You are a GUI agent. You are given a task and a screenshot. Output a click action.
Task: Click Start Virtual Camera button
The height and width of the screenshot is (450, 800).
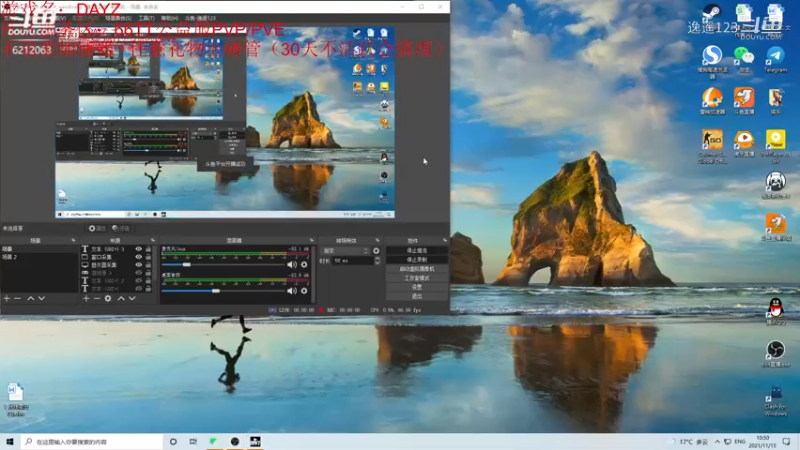(417, 269)
